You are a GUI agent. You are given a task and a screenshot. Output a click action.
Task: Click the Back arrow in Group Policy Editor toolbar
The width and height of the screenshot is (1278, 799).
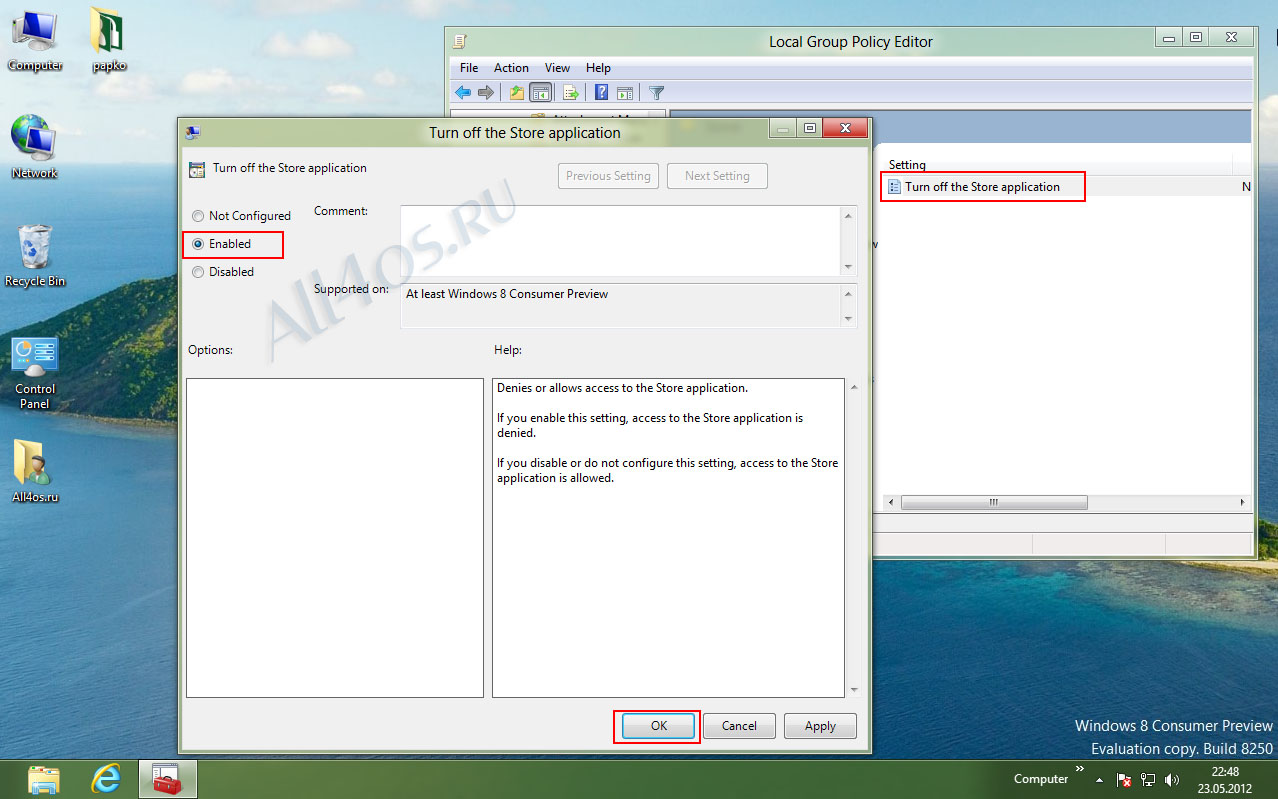click(463, 93)
